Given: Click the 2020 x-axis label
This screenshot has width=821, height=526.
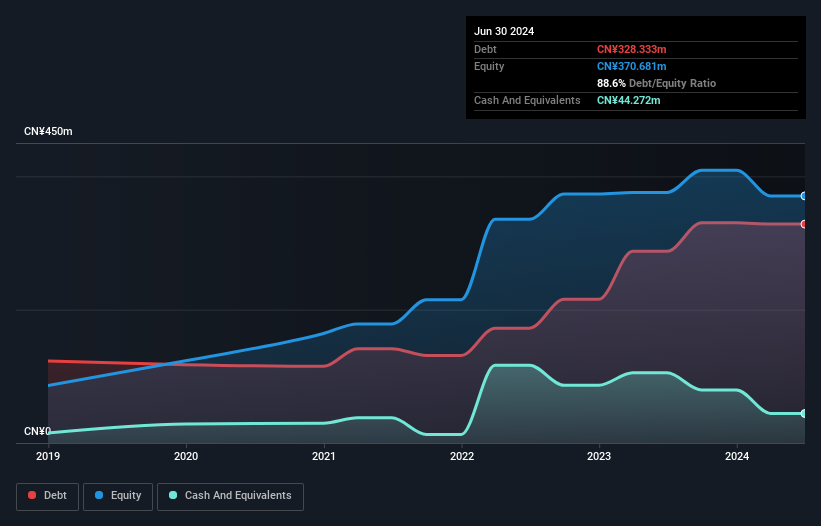Looking at the screenshot, I should click(x=186, y=456).
